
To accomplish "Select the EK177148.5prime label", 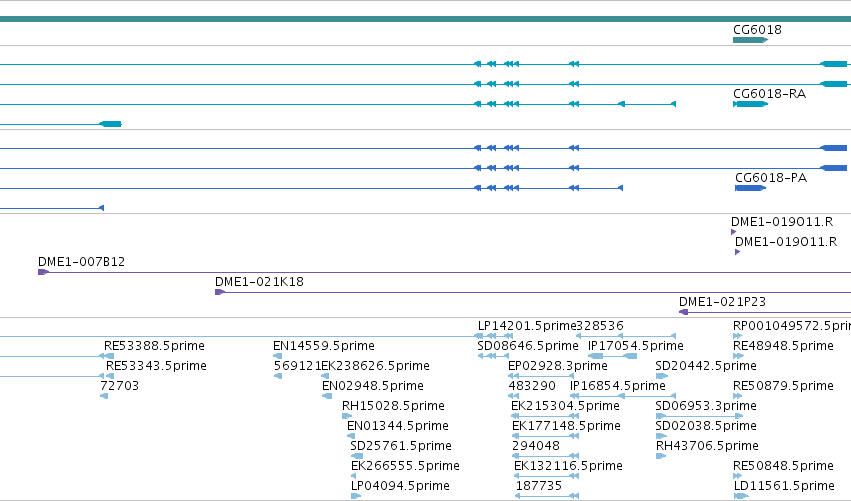I will tap(566, 426).
